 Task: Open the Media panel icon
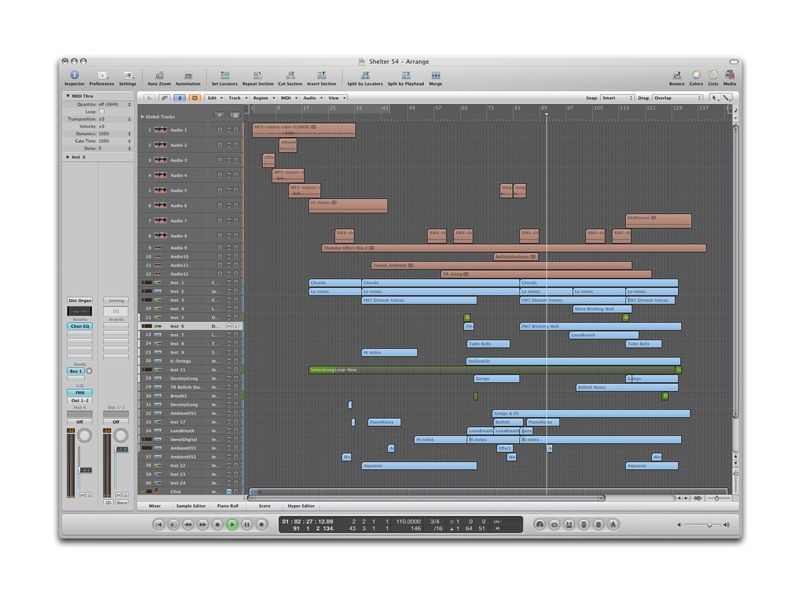coord(729,75)
